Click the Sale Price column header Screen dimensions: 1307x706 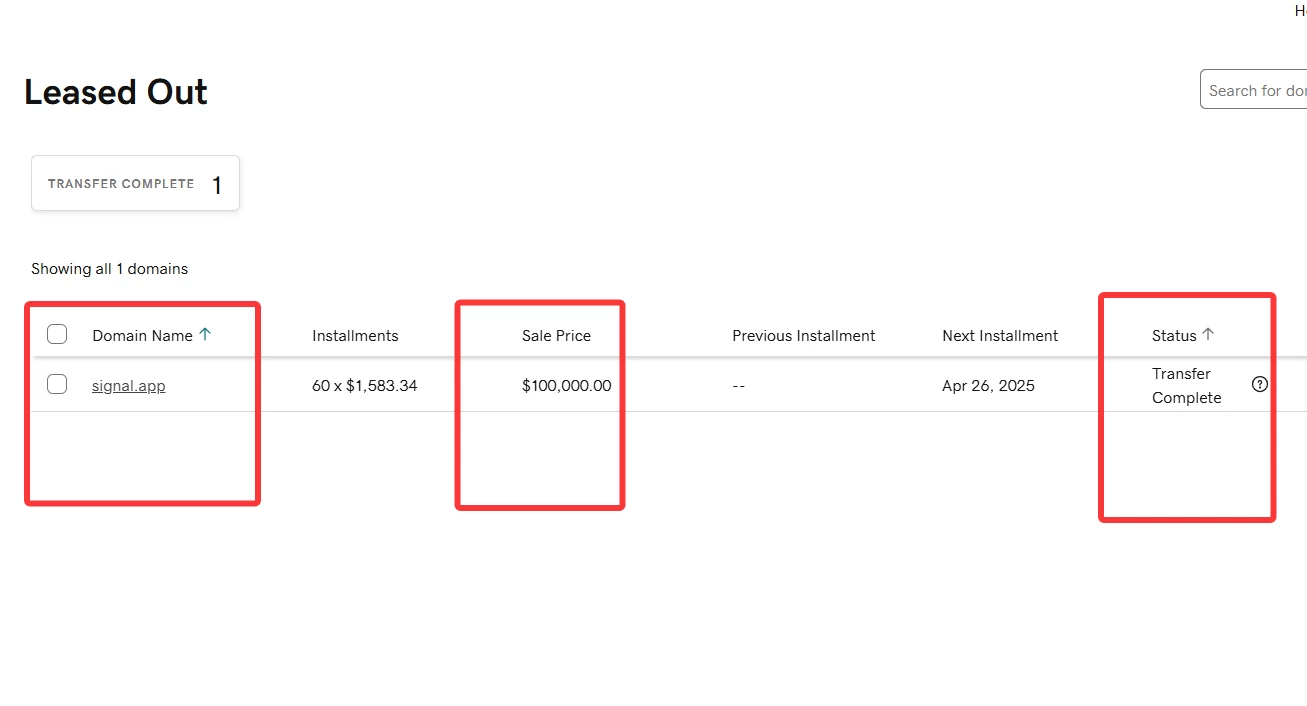coord(556,336)
